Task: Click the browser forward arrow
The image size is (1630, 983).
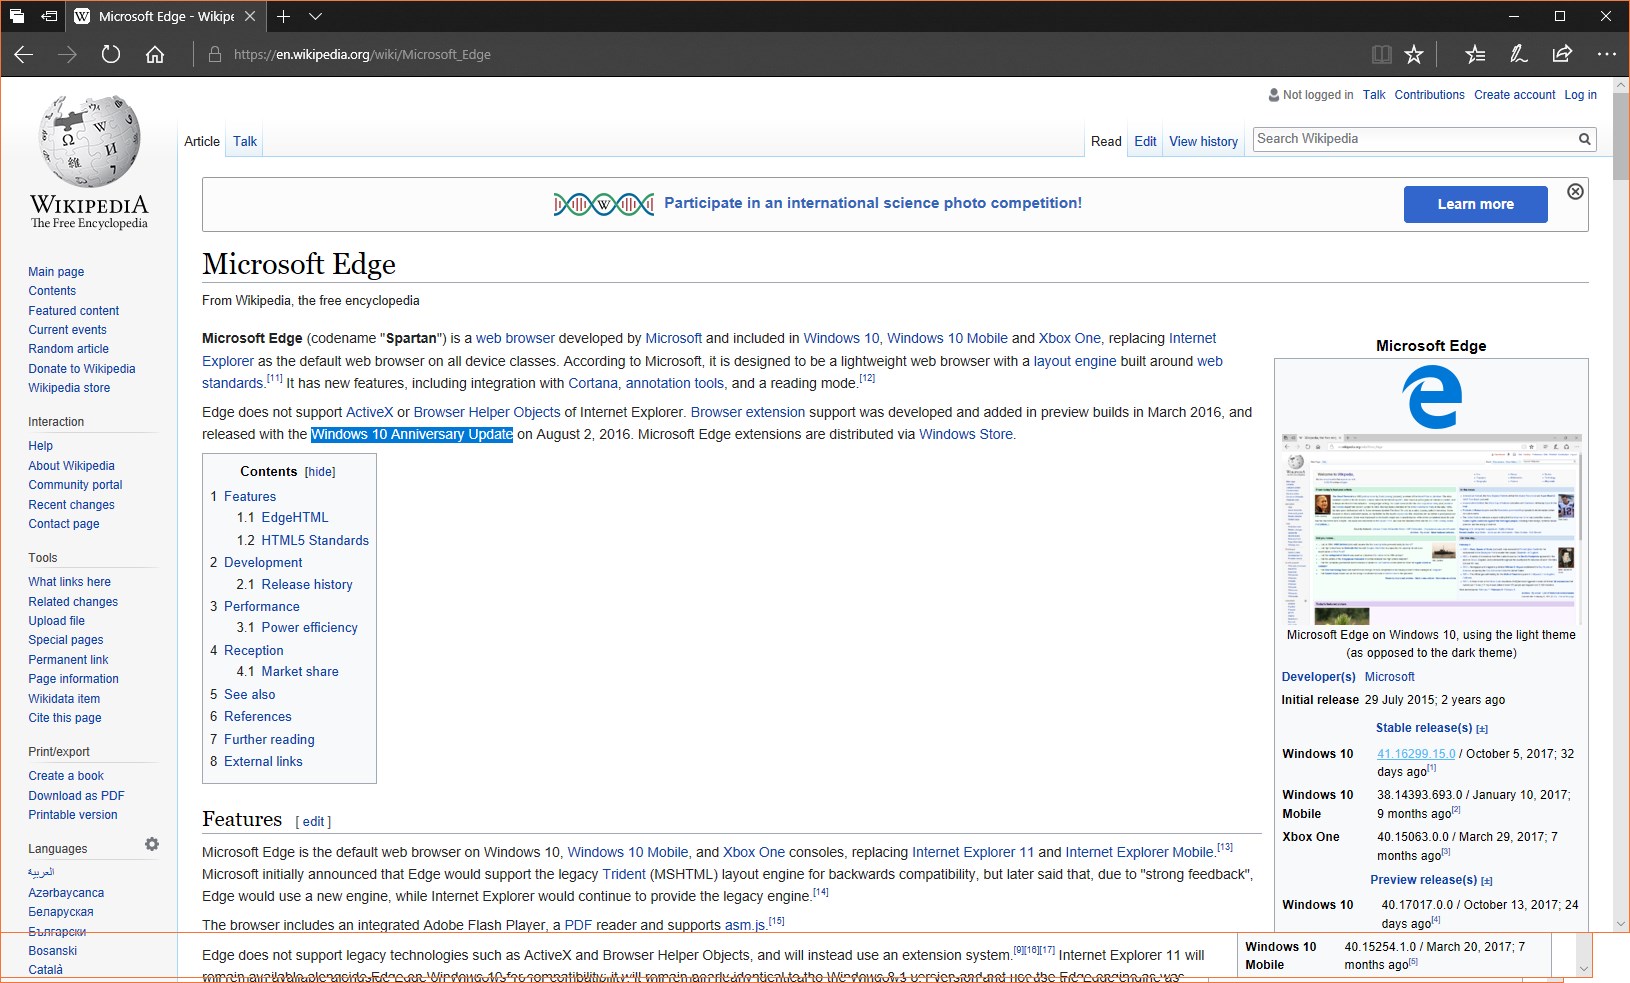Action: click(67, 54)
